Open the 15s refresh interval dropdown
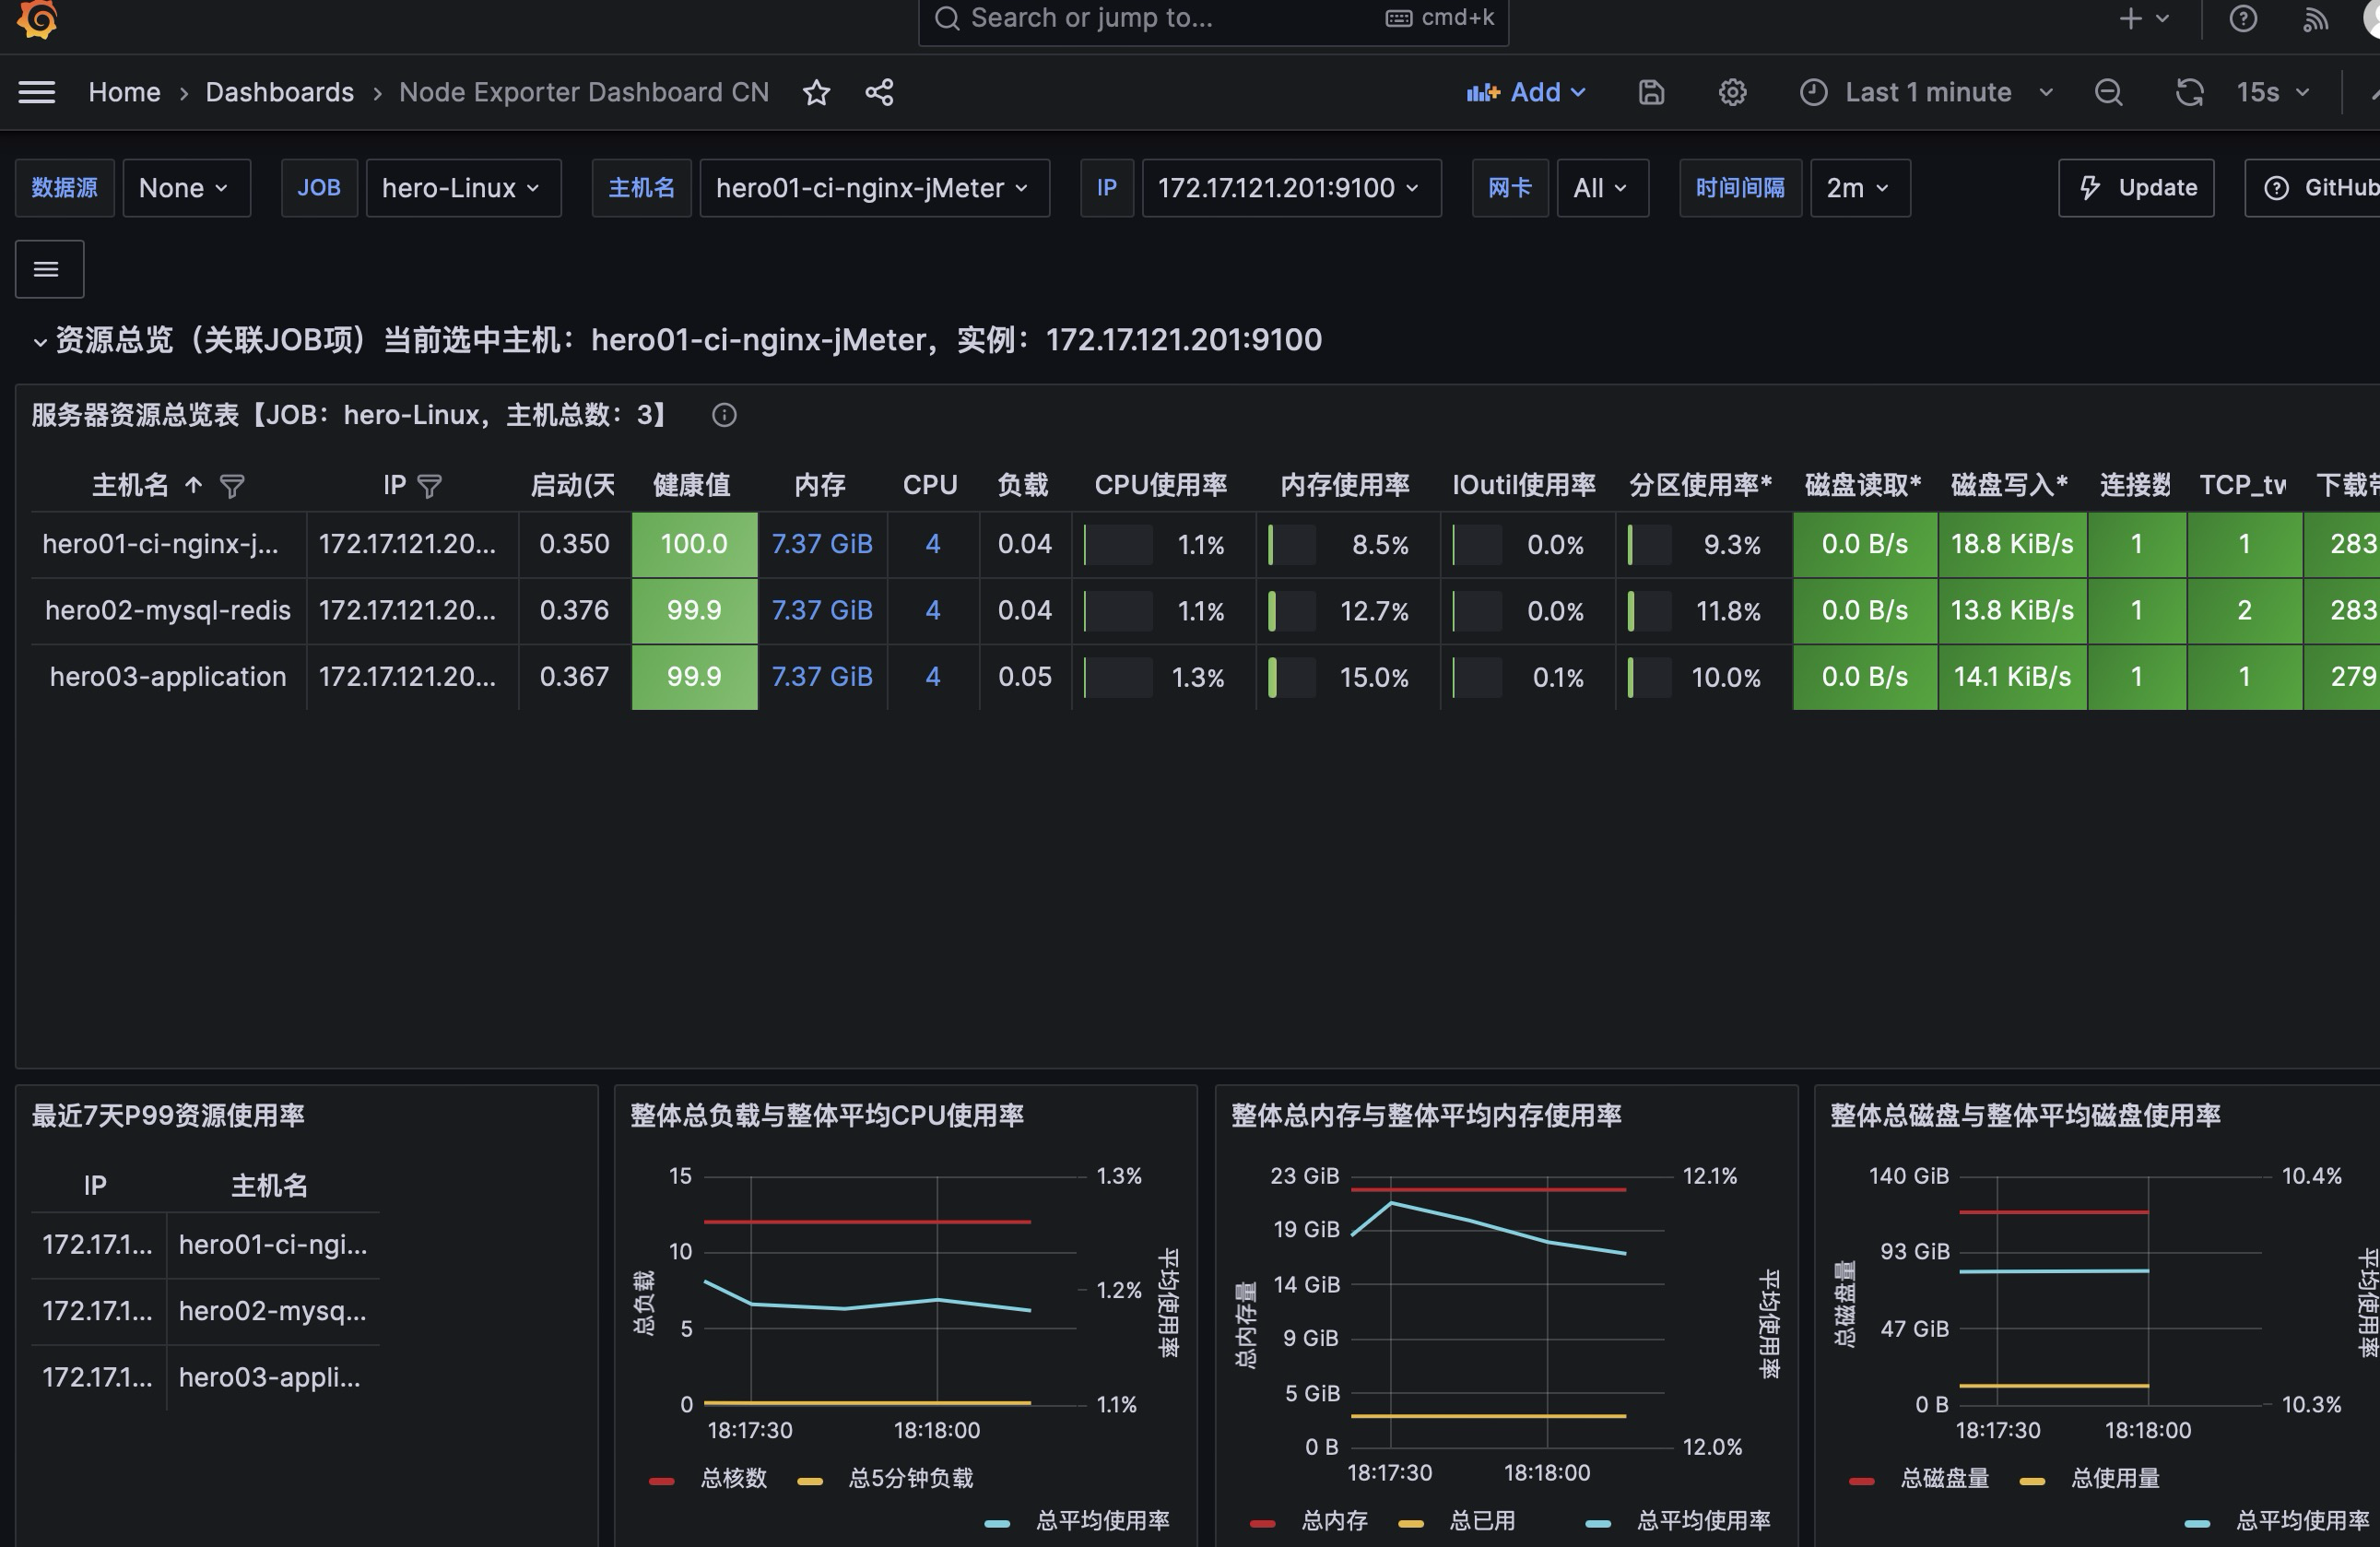The width and height of the screenshot is (2380, 1547). [2272, 92]
